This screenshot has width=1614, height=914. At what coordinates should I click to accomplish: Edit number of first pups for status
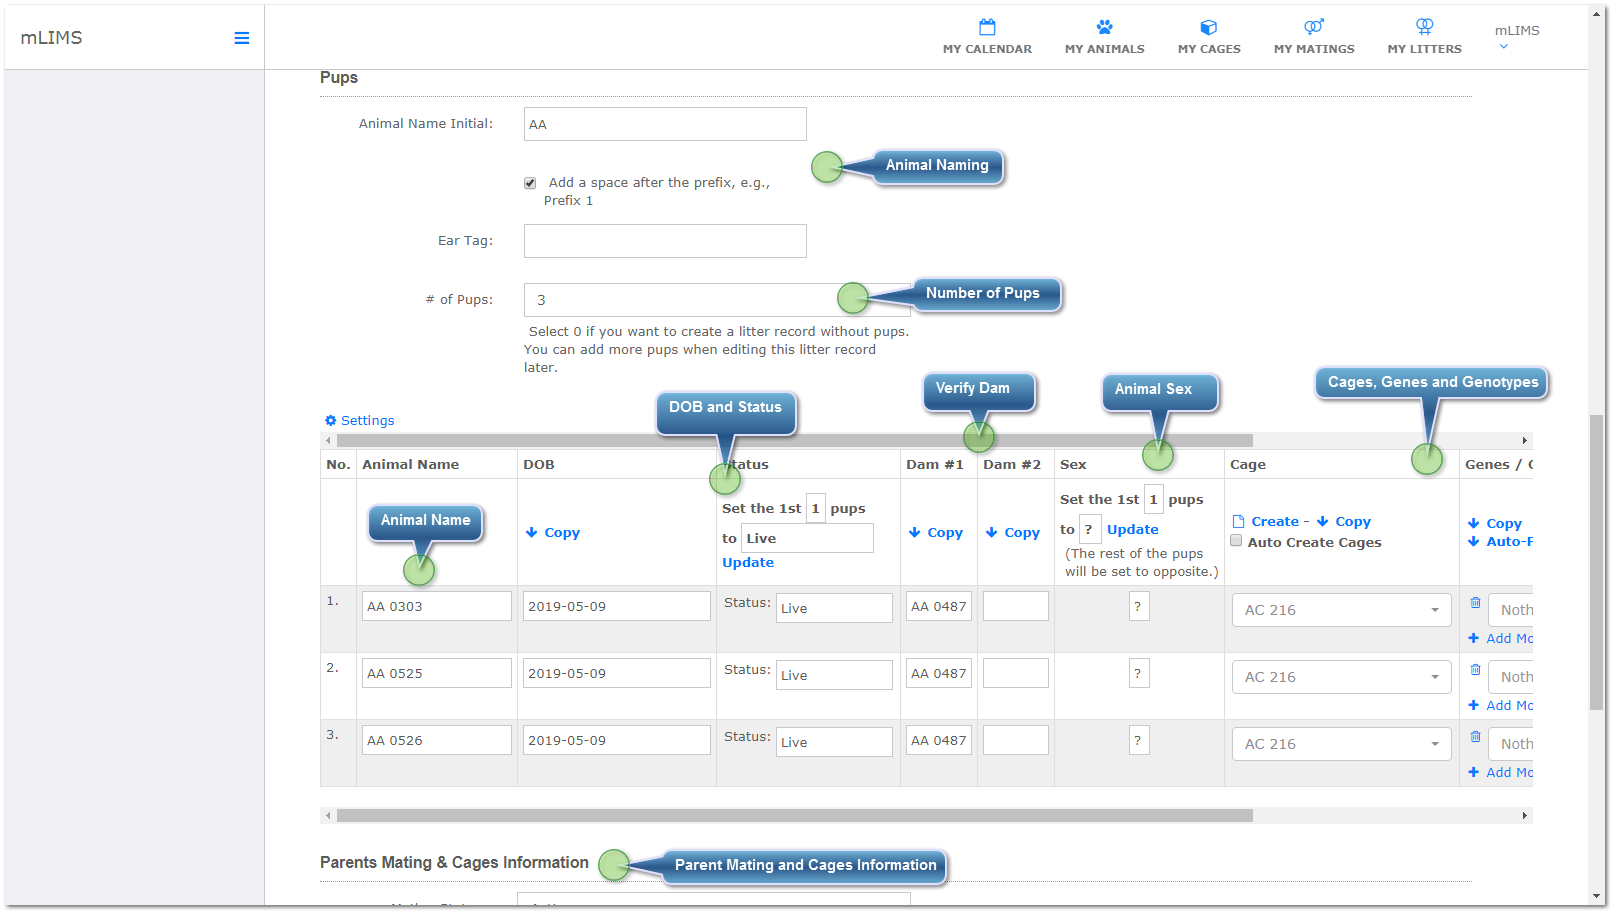[816, 508]
